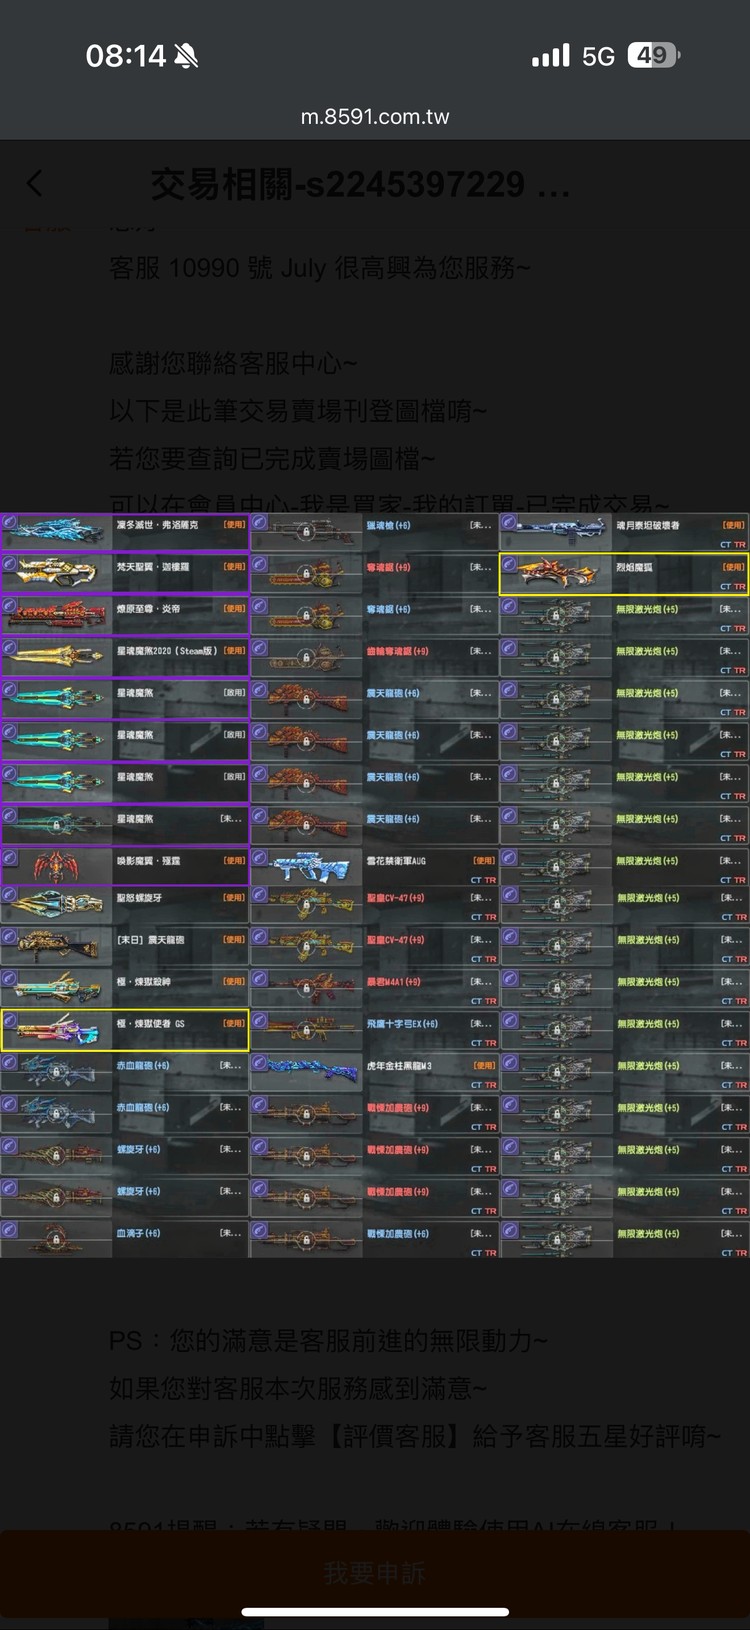Tap the [使用] tag on 烈焰魔狐 row
The width and height of the screenshot is (750, 1630).
pos(734,567)
